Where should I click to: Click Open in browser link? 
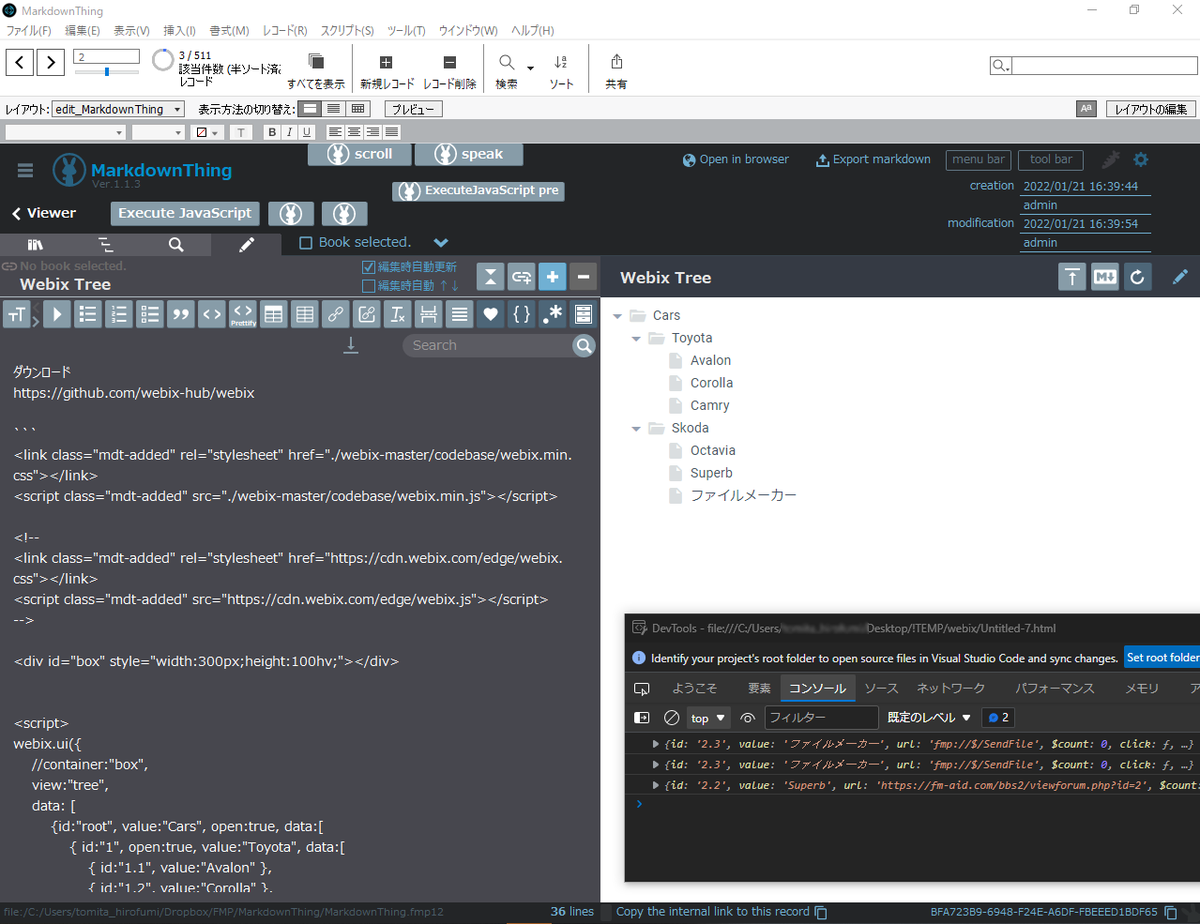pos(736,160)
